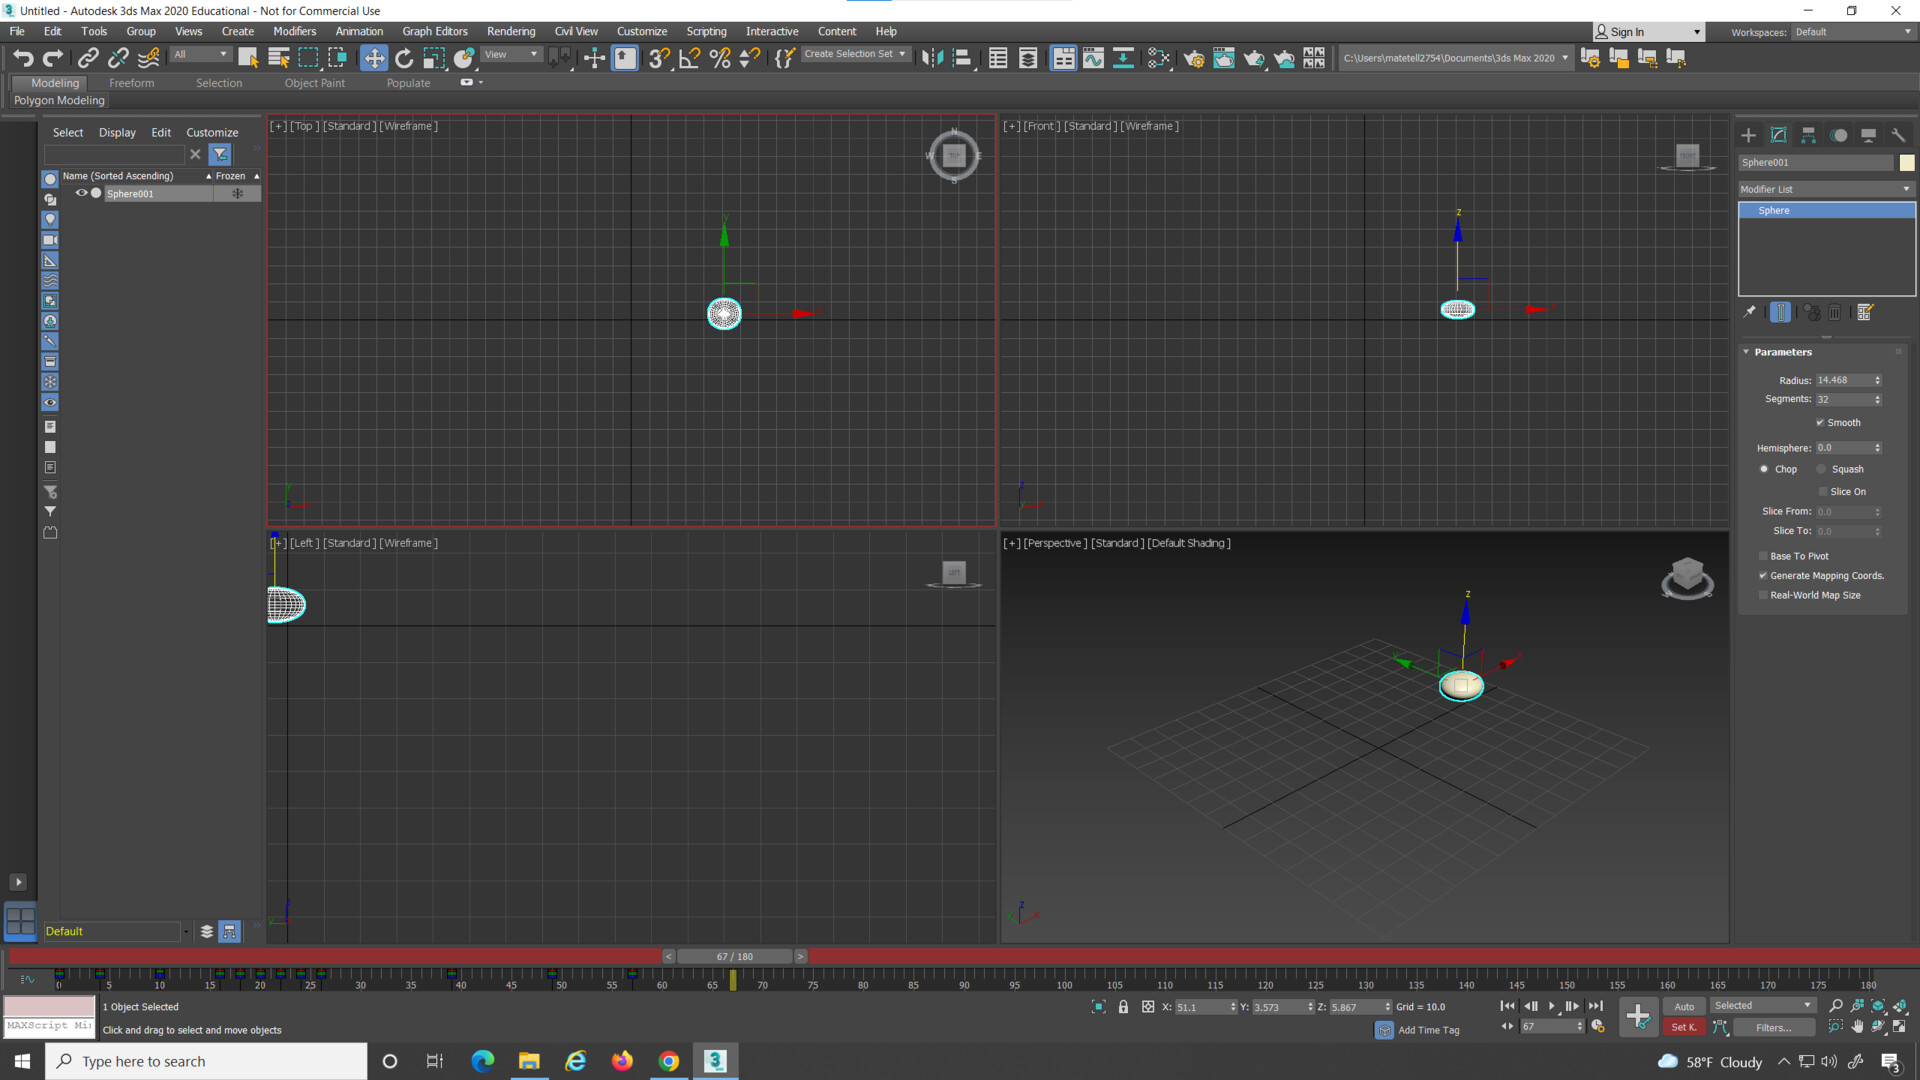Activate the Mirror tool icon
Viewport: 1920px width, 1080px height.
click(x=933, y=57)
